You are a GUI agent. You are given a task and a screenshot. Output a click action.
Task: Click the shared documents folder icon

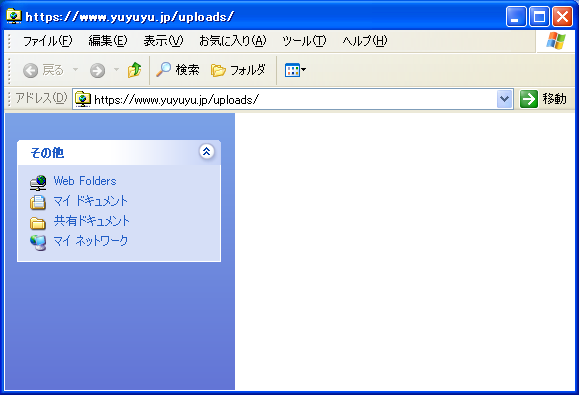(x=38, y=223)
